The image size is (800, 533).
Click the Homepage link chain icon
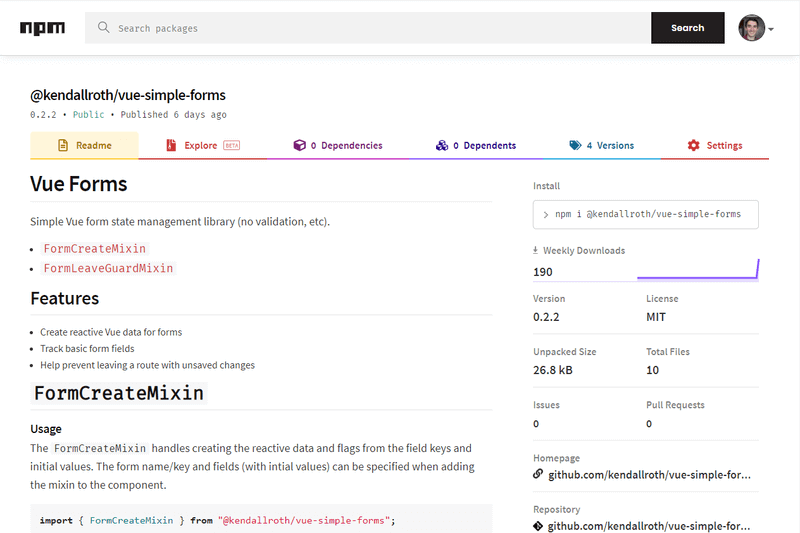[x=539, y=474]
